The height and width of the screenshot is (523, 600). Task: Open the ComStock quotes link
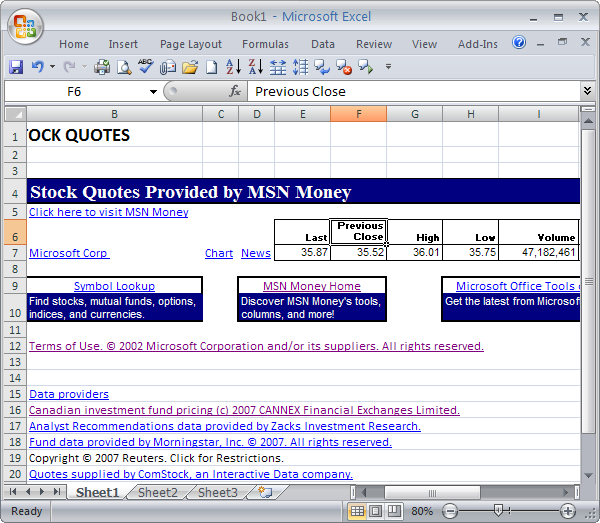click(x=191, y=474)
